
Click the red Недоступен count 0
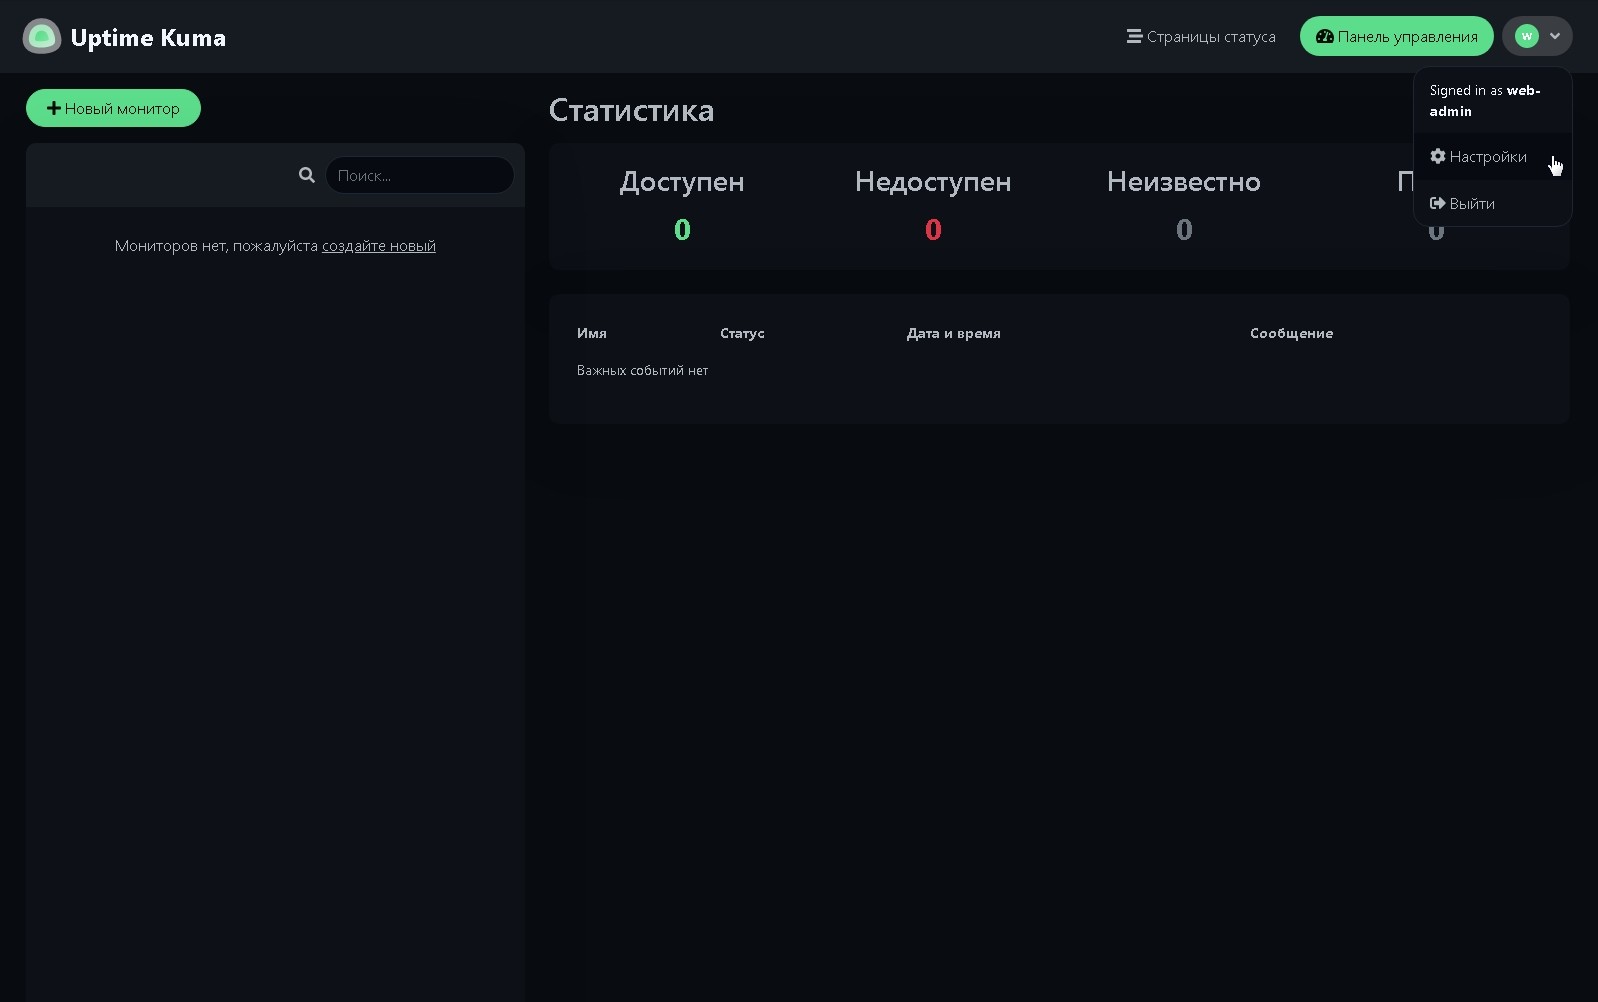(933, 230)
